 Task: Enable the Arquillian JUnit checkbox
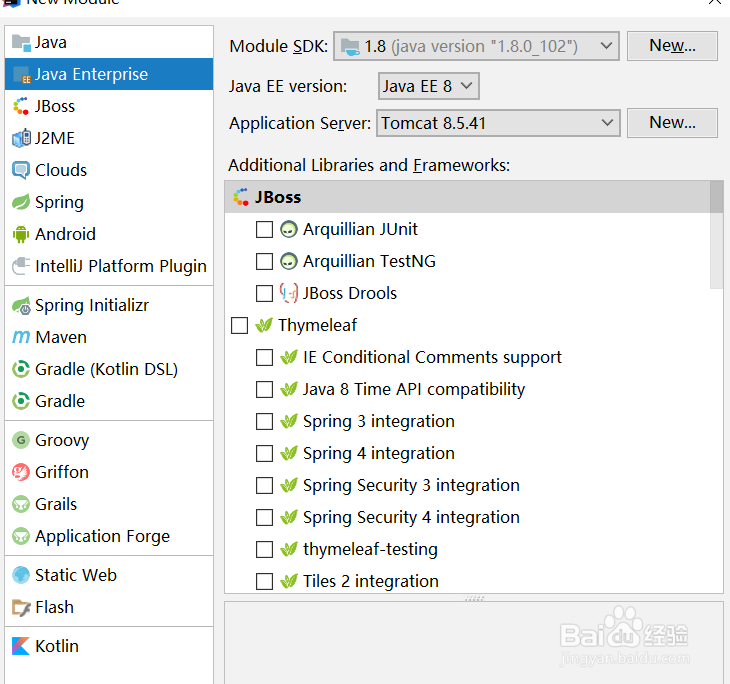[x=264, y=229]
